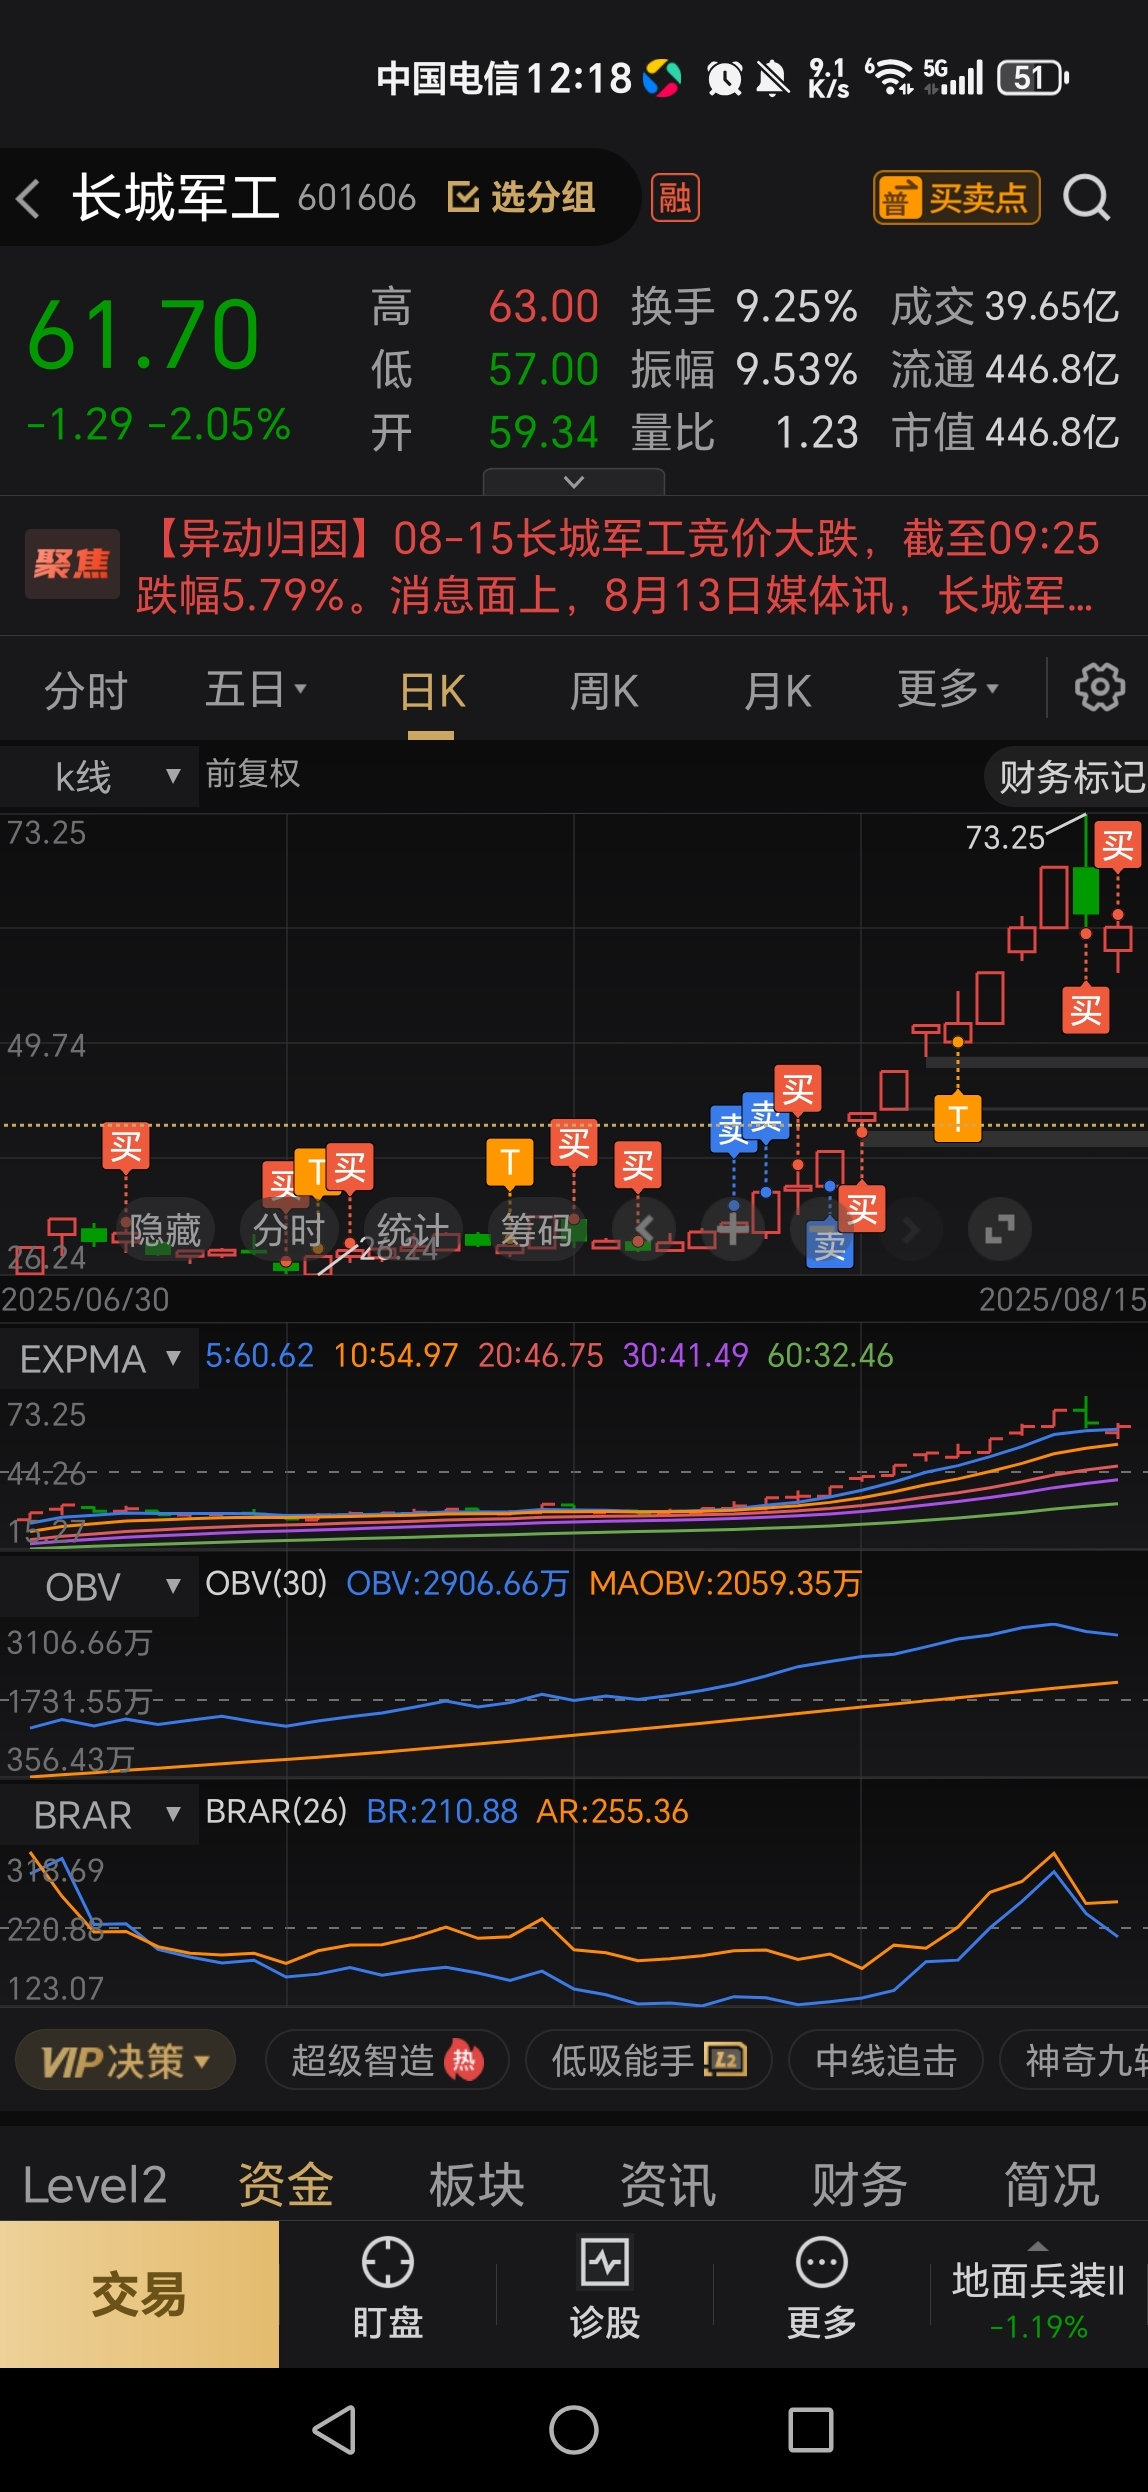Move chart right with the forward chevron
The height and width of the screenshot is (2492, 1148).
pyautogui.click(x=911, y=1229)
